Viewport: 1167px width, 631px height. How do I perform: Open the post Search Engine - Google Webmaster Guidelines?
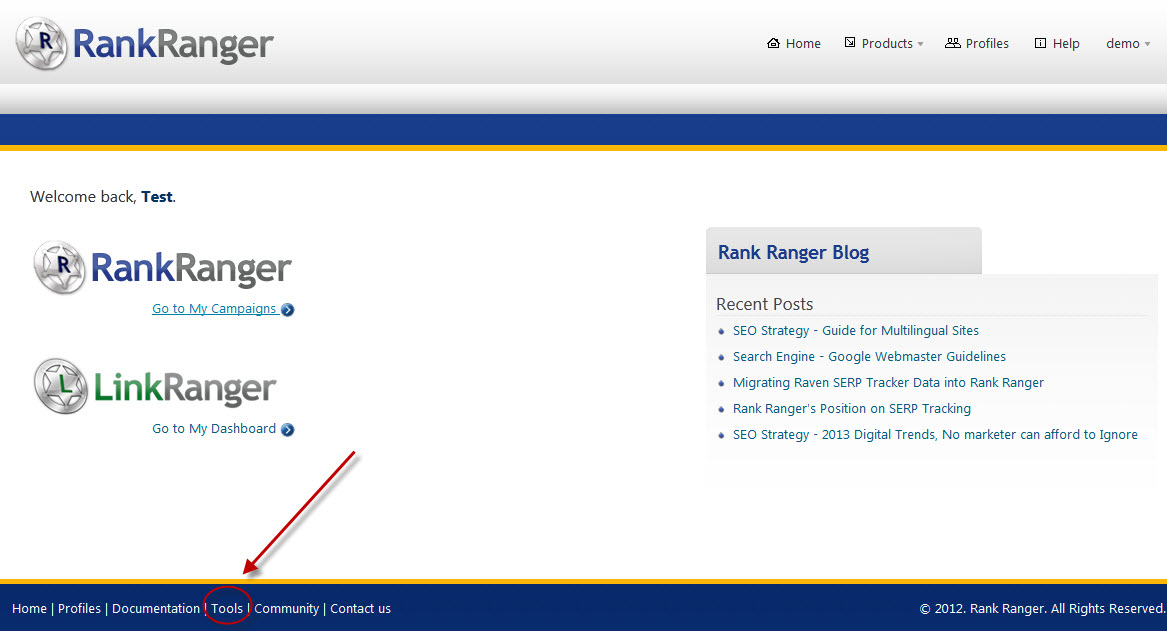869,356
